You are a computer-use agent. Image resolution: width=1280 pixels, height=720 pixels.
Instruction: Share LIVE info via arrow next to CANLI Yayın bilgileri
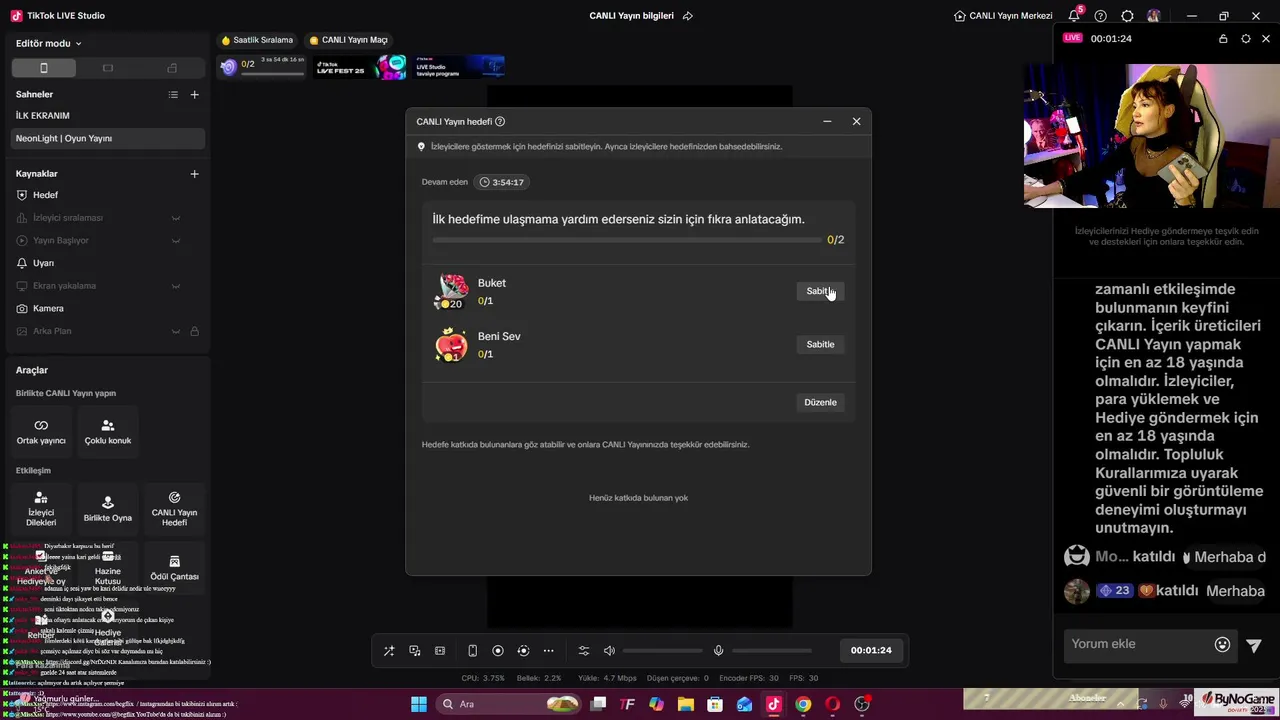point(687,16)
